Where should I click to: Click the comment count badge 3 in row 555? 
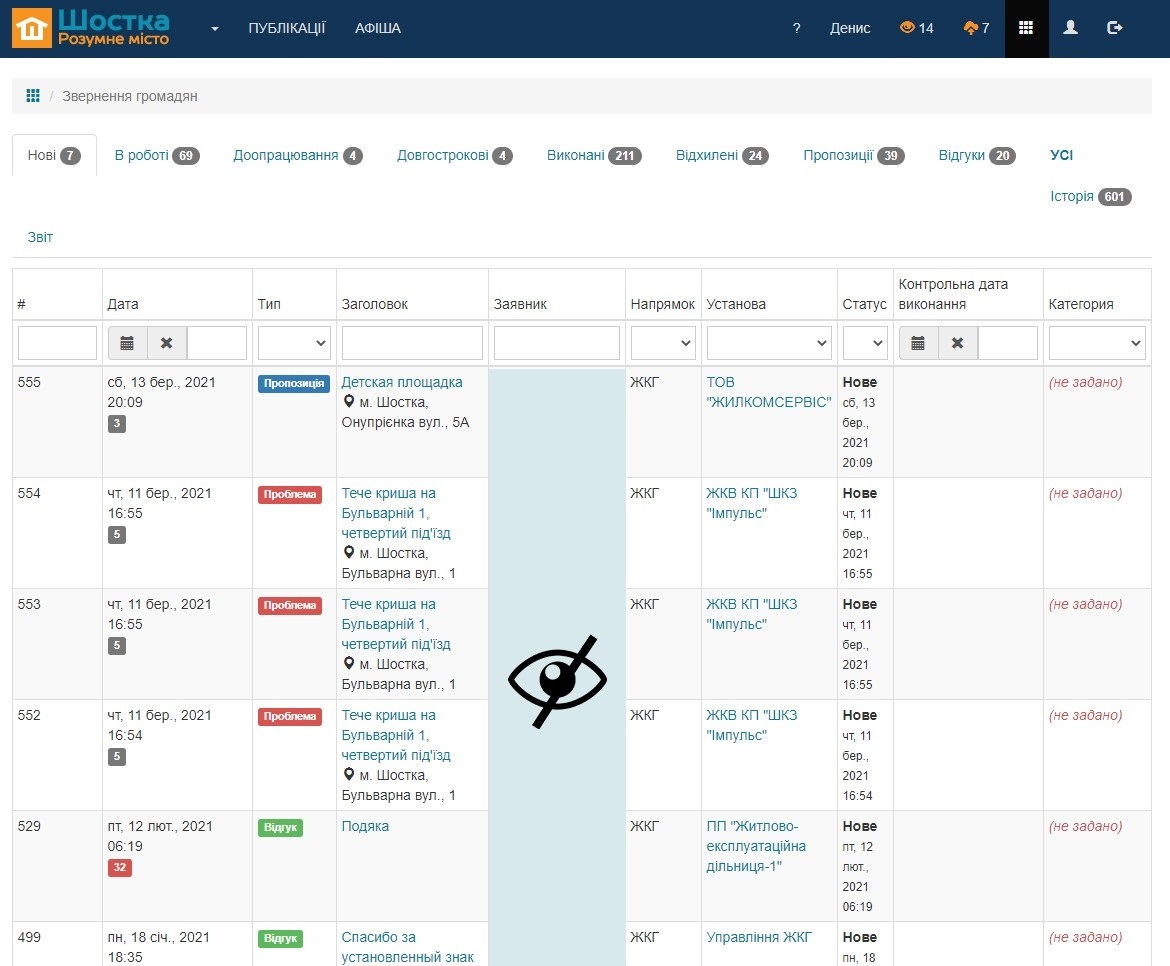point(116,424)
